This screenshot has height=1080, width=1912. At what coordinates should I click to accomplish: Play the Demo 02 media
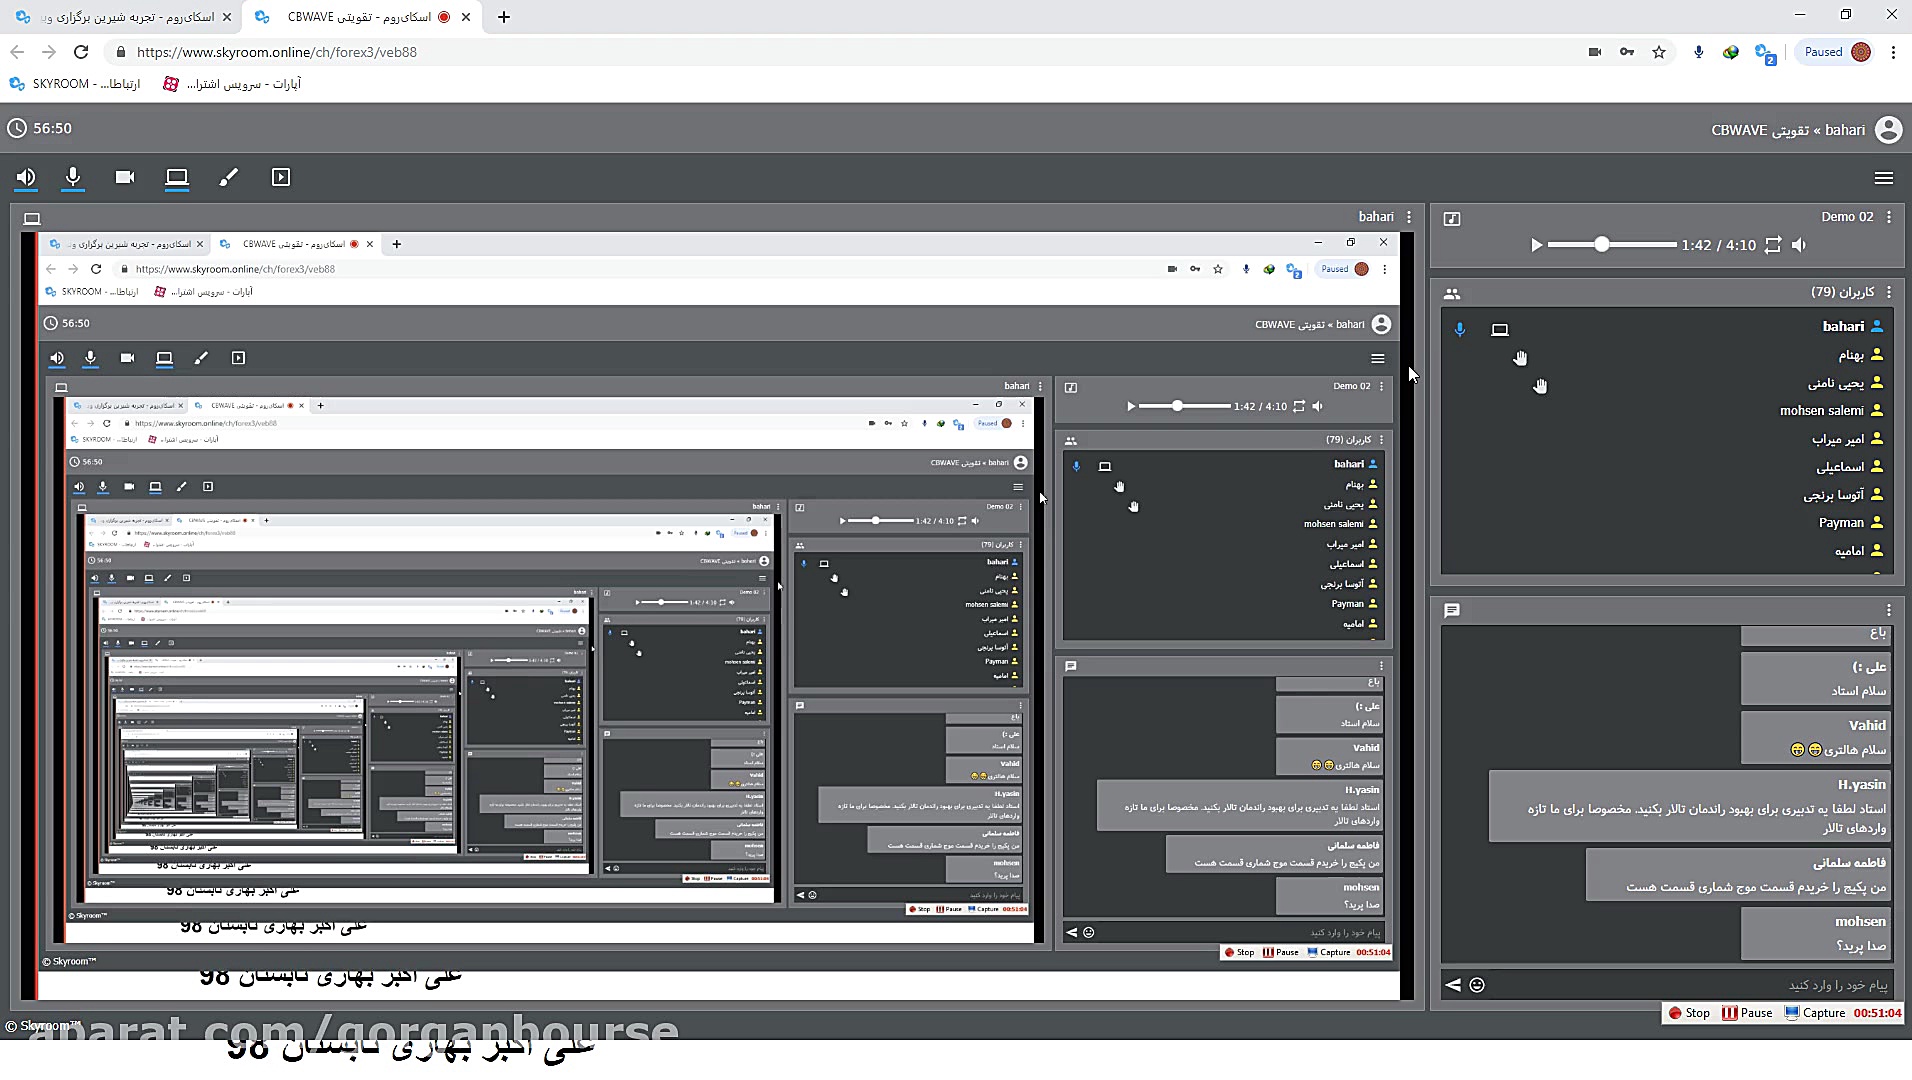(x=1537, y=245)
